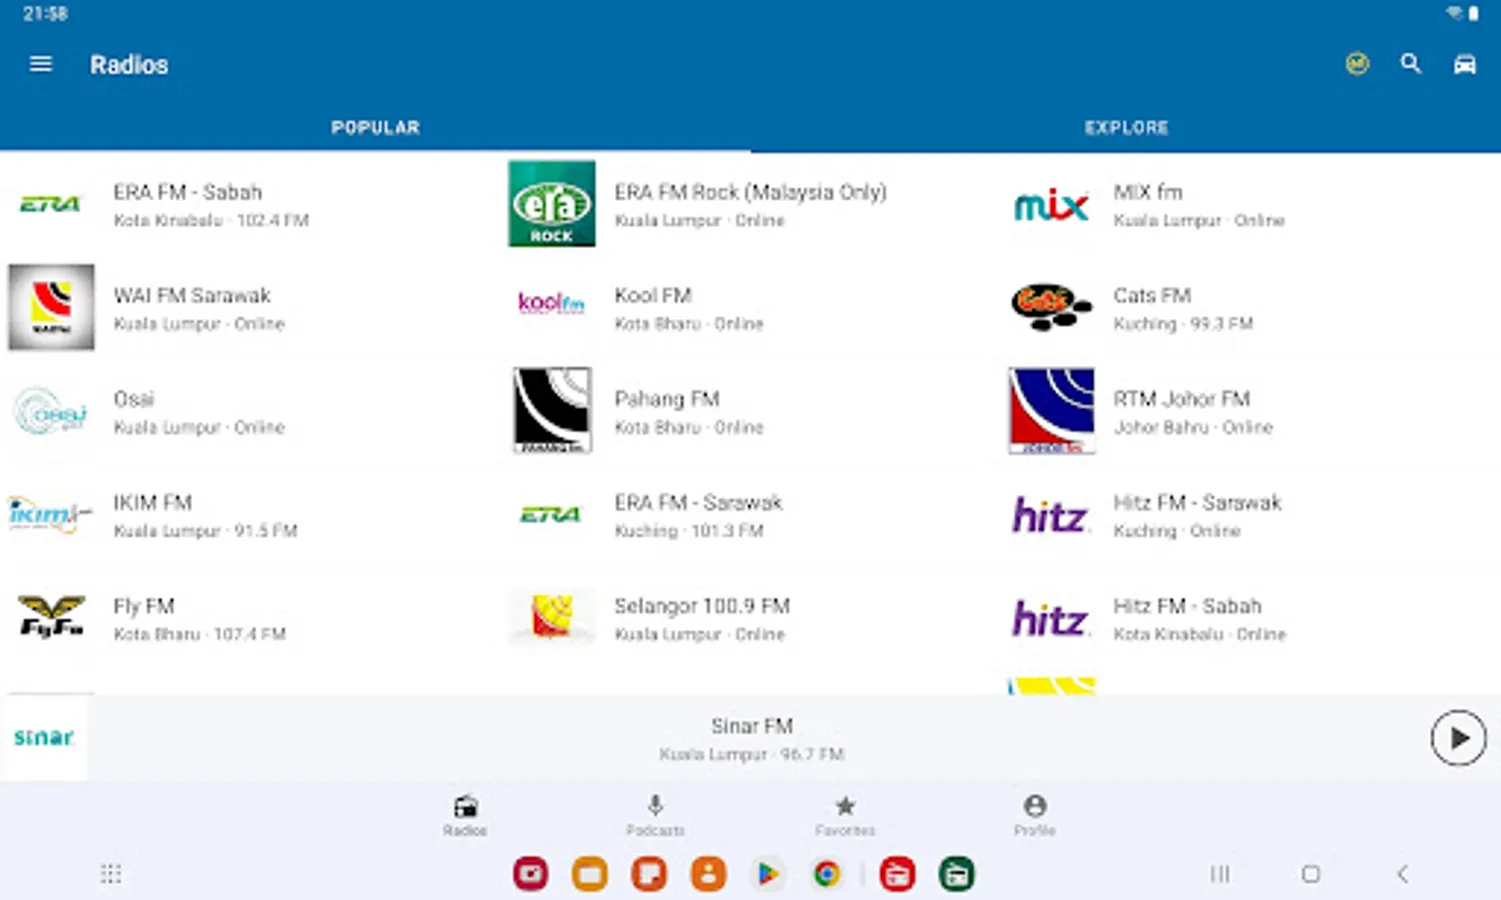This screenshot has width=1501, height=900.
Task: Switch to the Explore tab
Action: coord(1126,127)
